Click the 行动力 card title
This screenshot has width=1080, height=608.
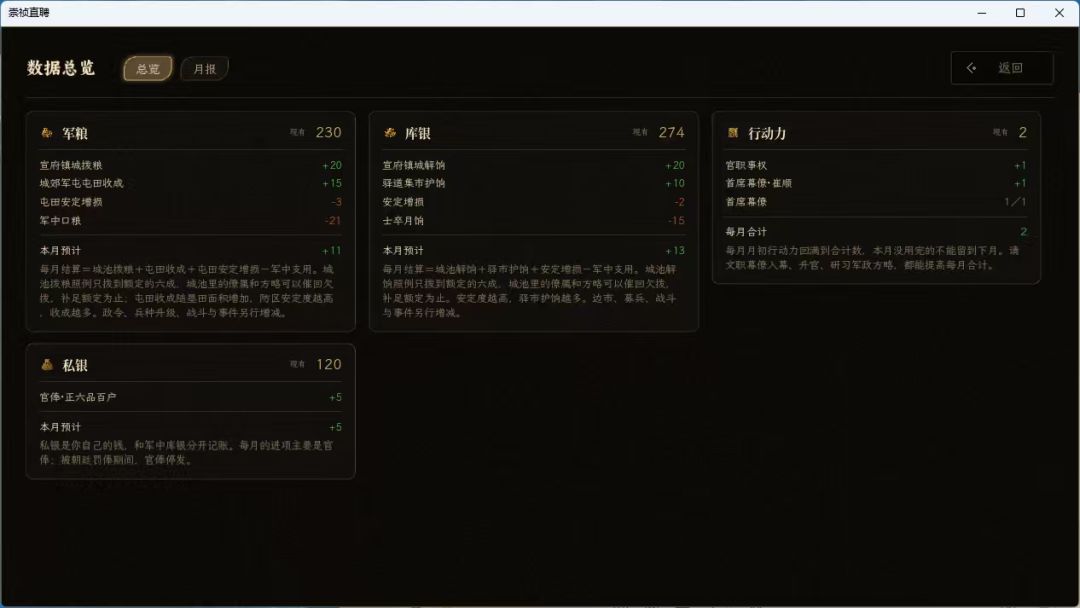[x=767, y=134]
